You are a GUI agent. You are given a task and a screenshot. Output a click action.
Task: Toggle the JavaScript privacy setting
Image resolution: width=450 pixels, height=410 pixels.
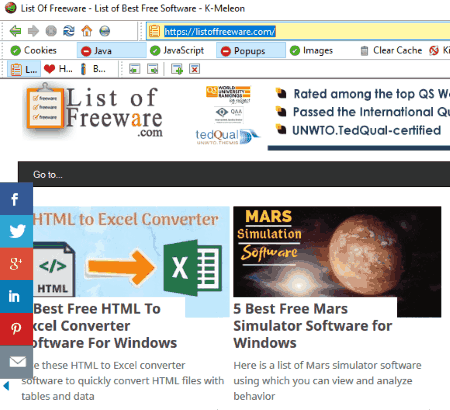177,50
